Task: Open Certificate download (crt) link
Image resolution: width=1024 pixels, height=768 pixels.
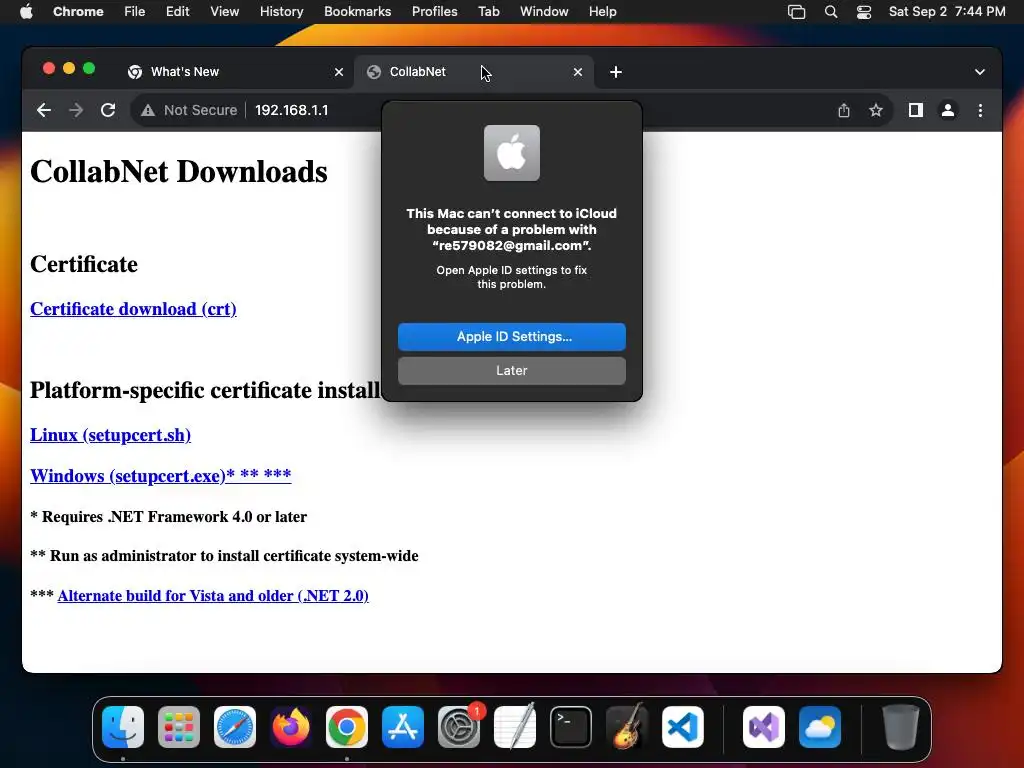Action: click(x=133, y=309)
